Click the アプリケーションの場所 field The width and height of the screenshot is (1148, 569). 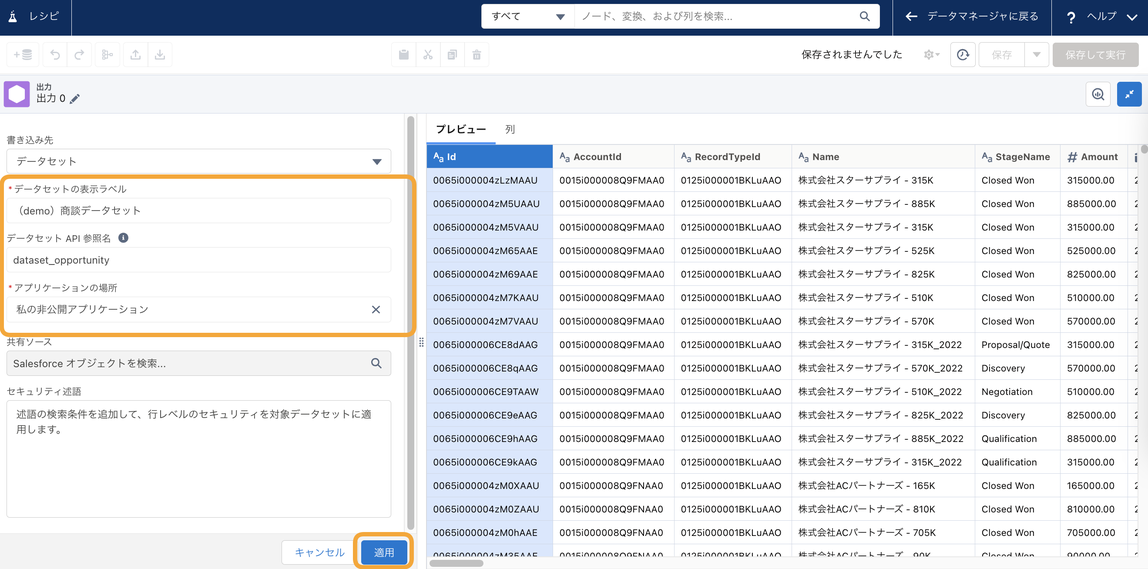[198, 310]
